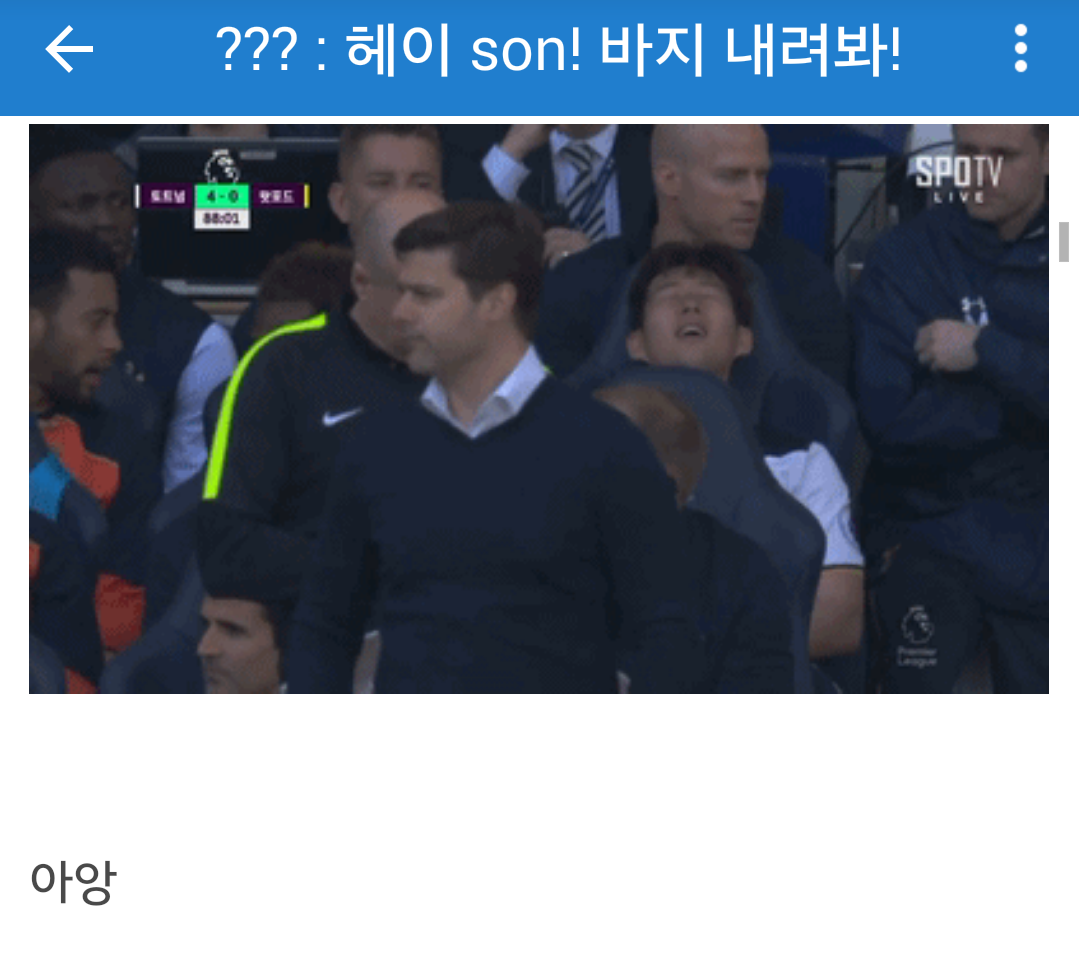Click the white Nike swoosh logo

(342, 416)
